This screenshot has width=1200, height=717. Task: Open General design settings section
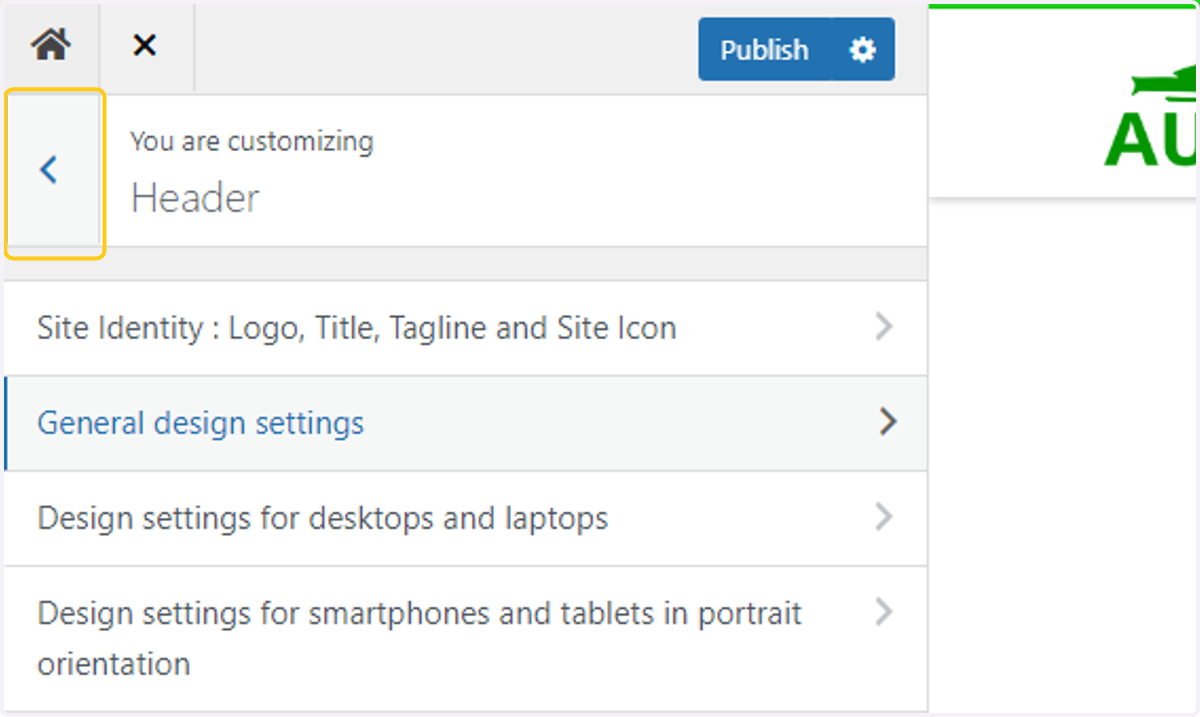(x=465, y=423)
